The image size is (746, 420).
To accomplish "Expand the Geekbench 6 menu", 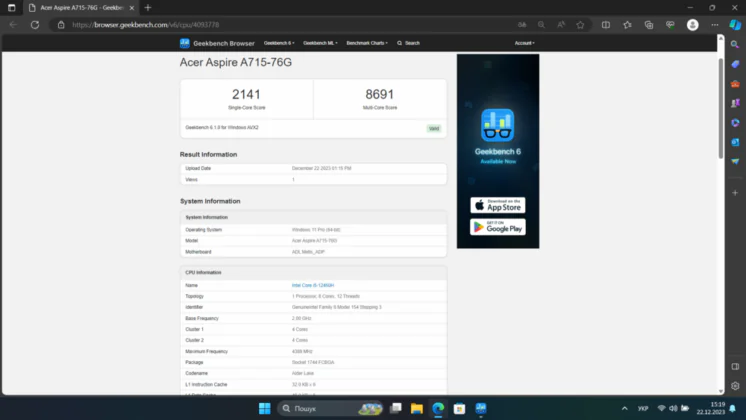I will 279,43.
